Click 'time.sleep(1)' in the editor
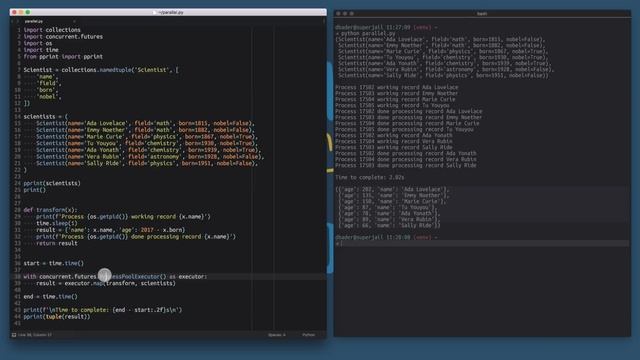The image size is (640, 360). click(57, 223)
